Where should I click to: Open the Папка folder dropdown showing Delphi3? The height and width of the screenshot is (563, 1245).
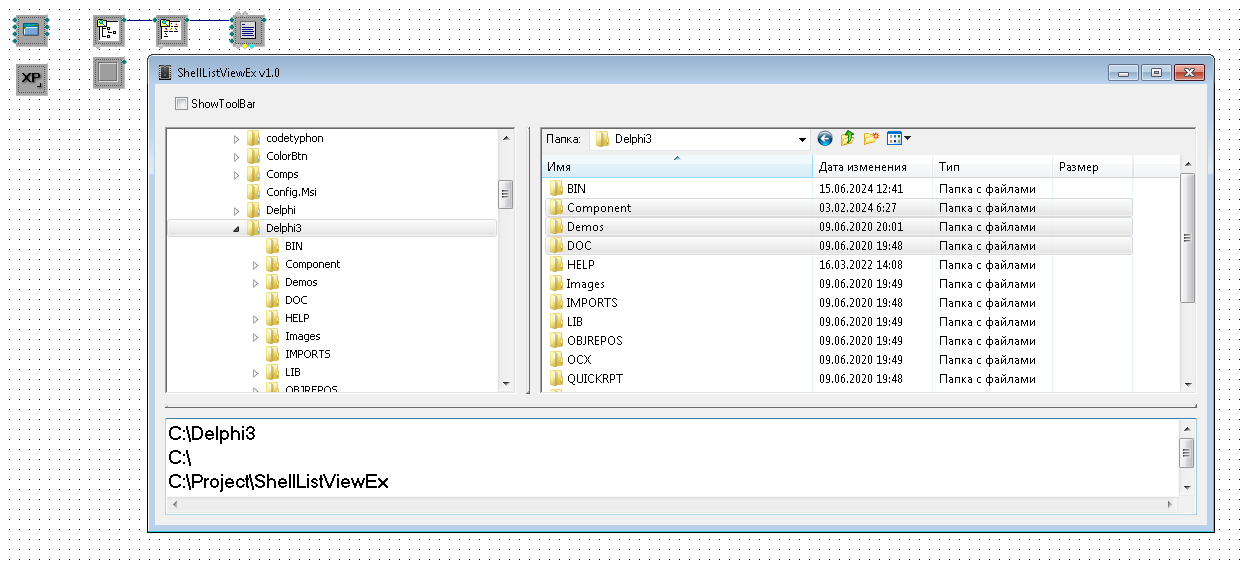[x=802, y=140]
